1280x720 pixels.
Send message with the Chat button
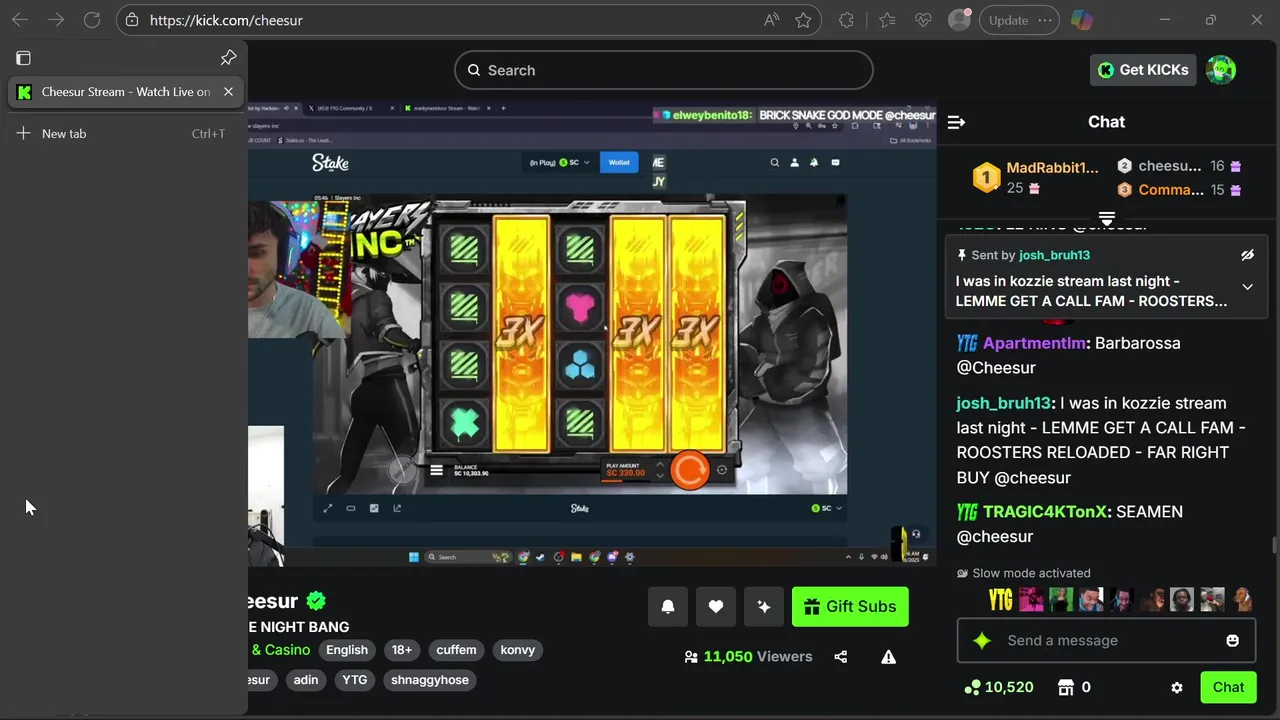(x=1228, y=687)
